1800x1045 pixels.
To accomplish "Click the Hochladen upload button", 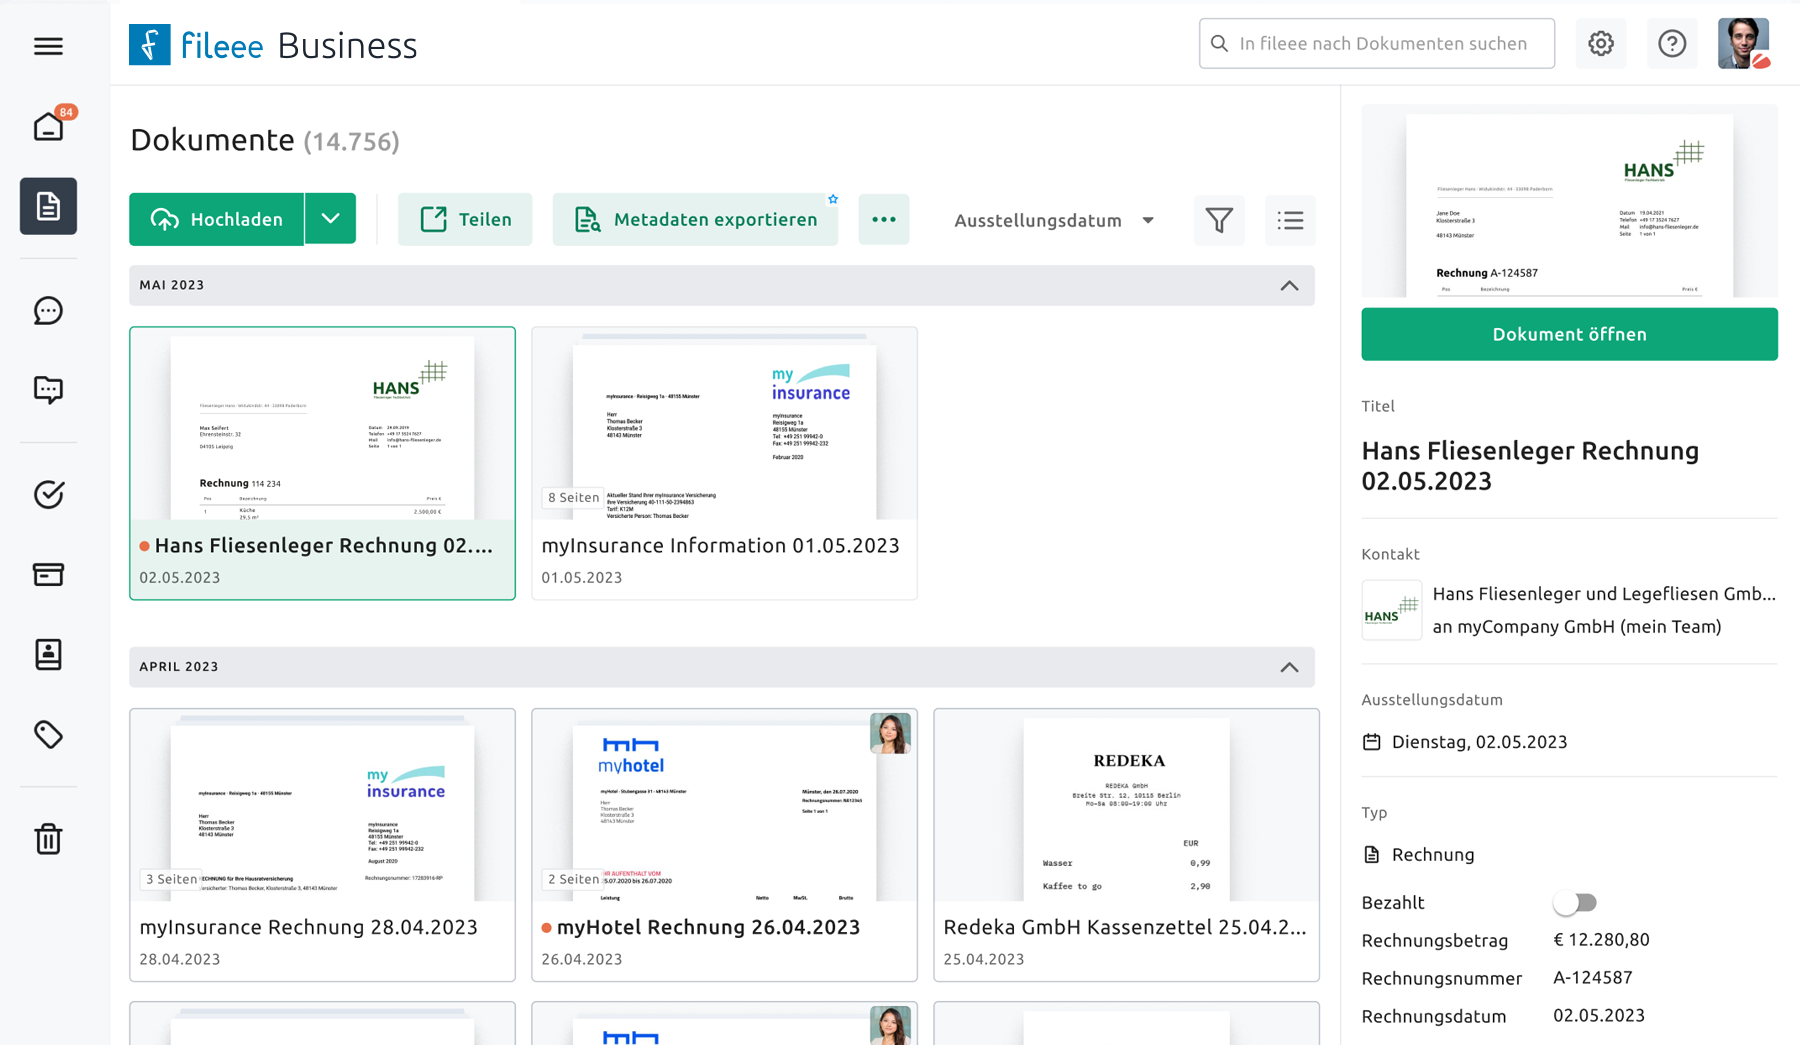I will coord(217,219).
